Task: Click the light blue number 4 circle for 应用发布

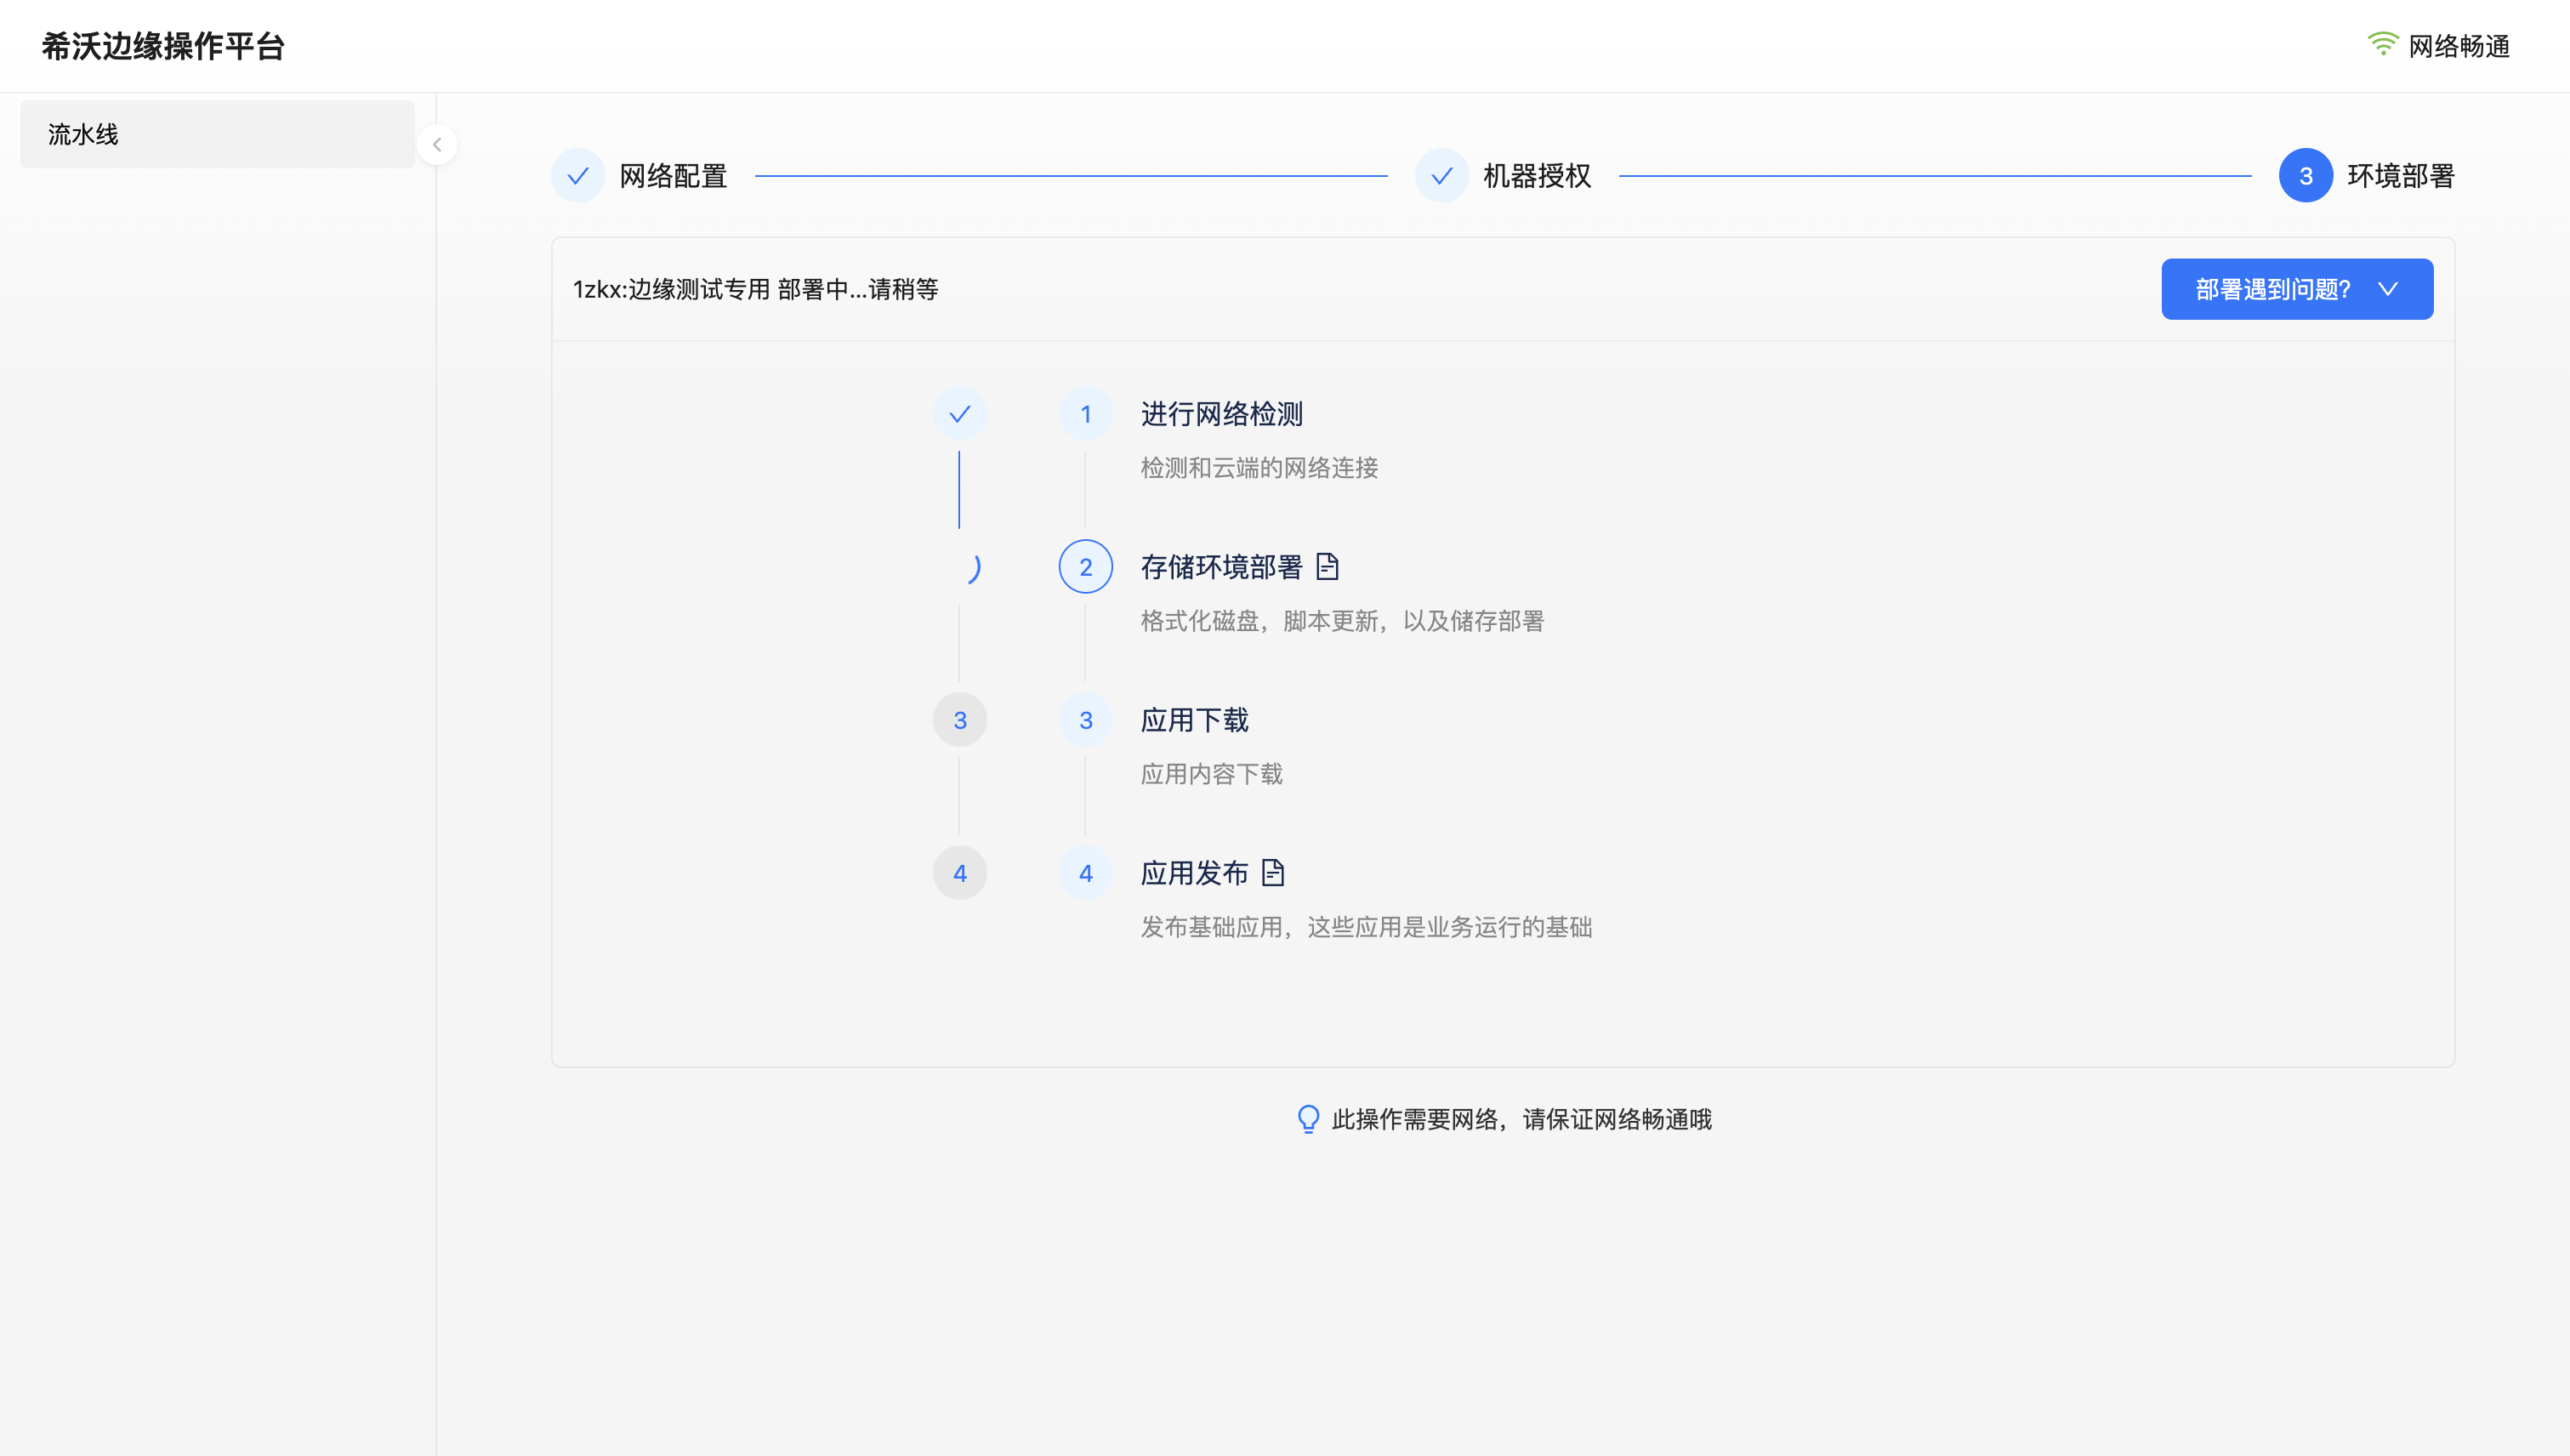Action: click(1086, 873)
